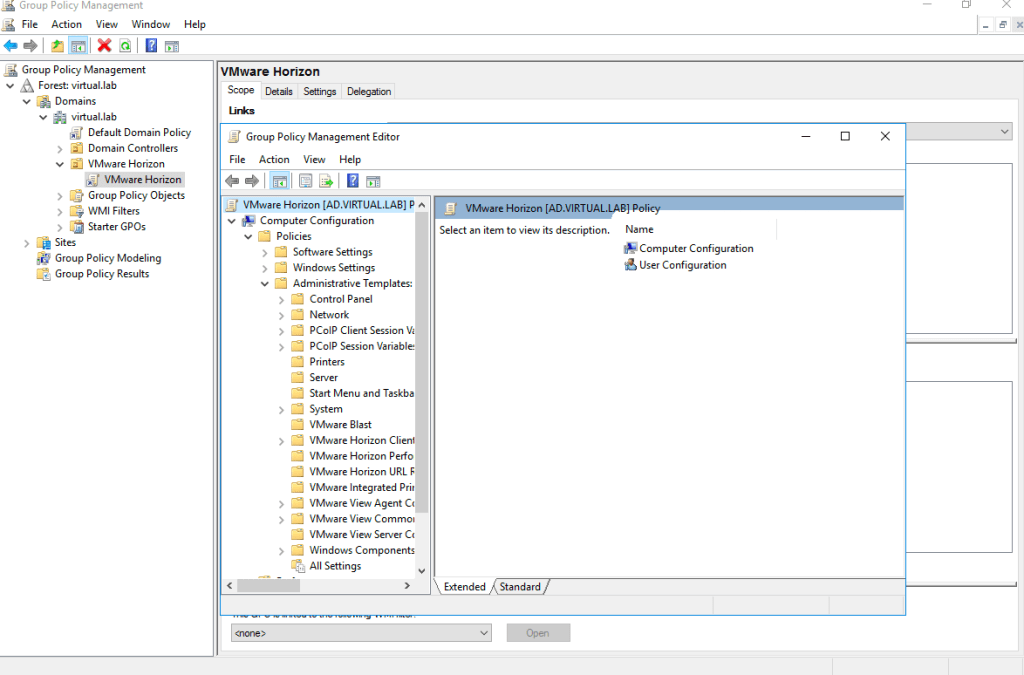Click right arrow of editor tree horizontal scrollbar
Viewport: 1024px width, 675px height.
[407, 586]
